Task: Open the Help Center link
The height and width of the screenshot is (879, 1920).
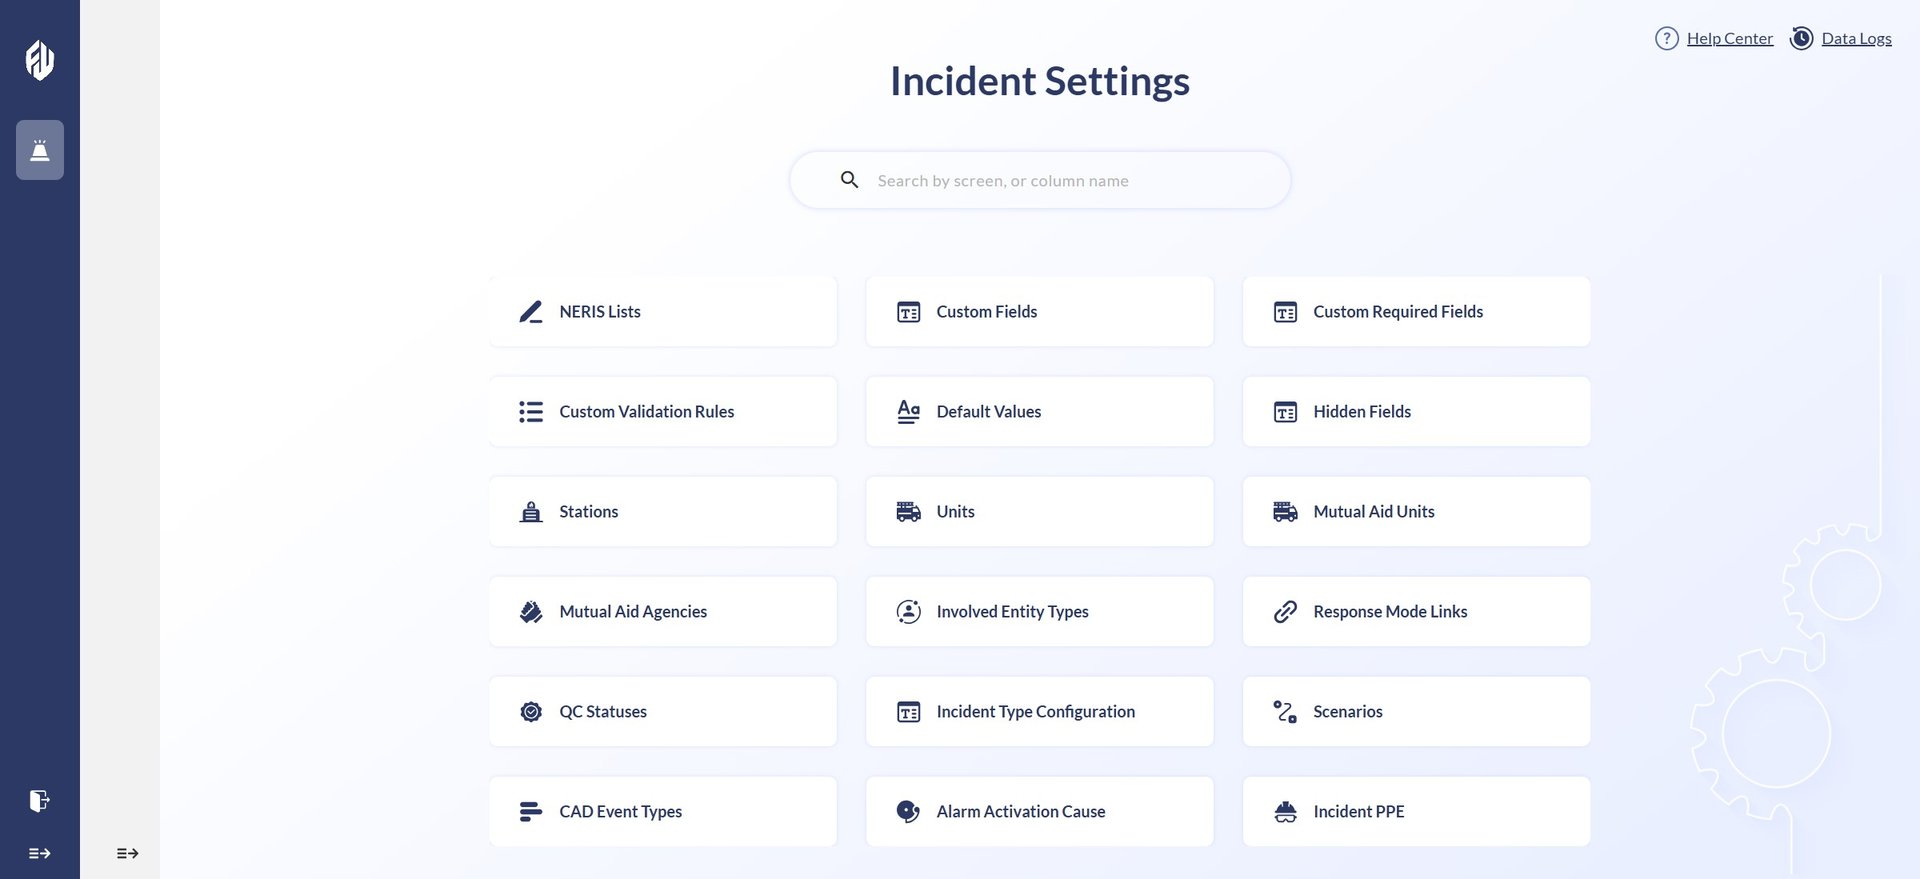Action: pyautogui.click(x=1729, y=38)
